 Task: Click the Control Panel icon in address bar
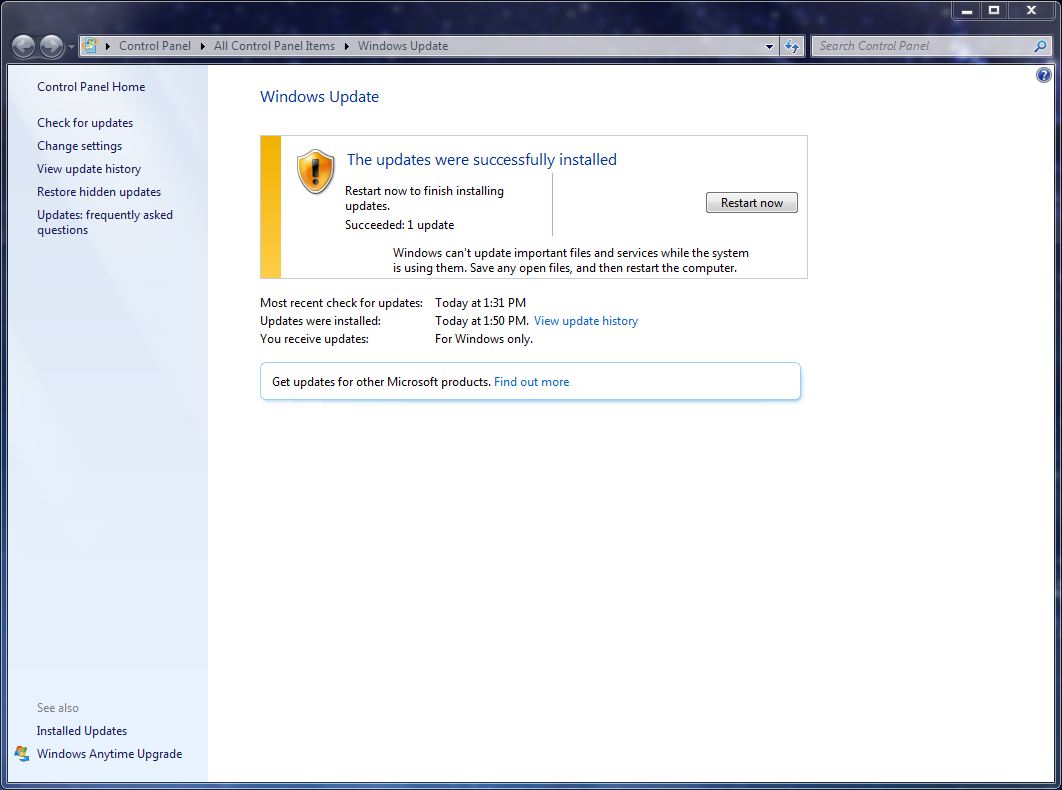click(x=89, y=46)
